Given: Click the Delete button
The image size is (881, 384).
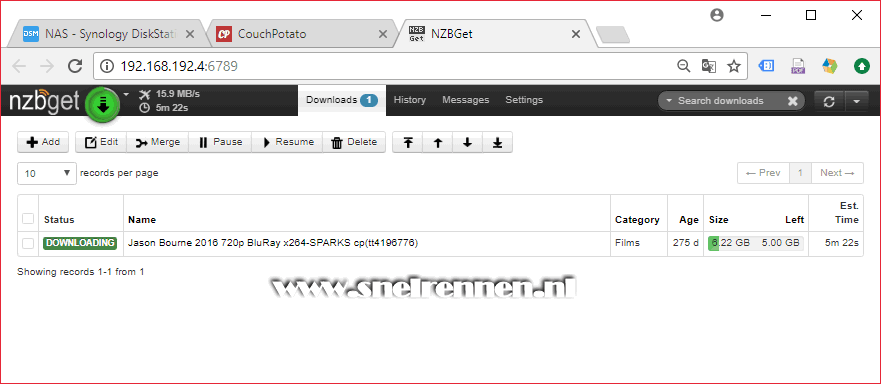Looking at the screenshot, I should pos(354,142).
